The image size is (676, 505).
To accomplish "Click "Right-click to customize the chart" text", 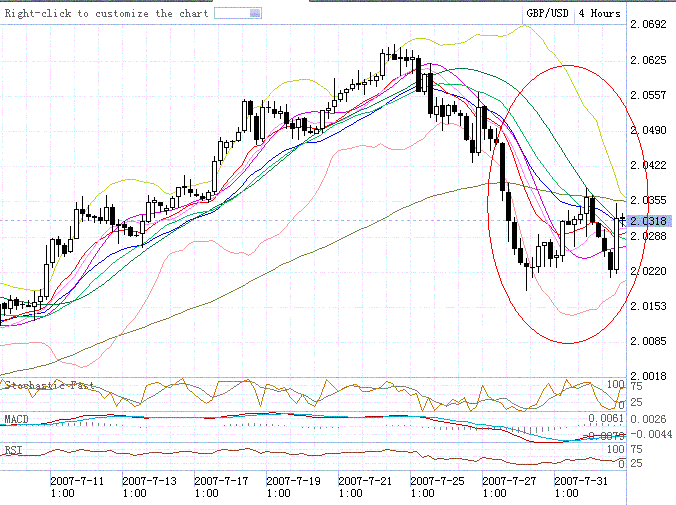I will click(x=104, y=14).
